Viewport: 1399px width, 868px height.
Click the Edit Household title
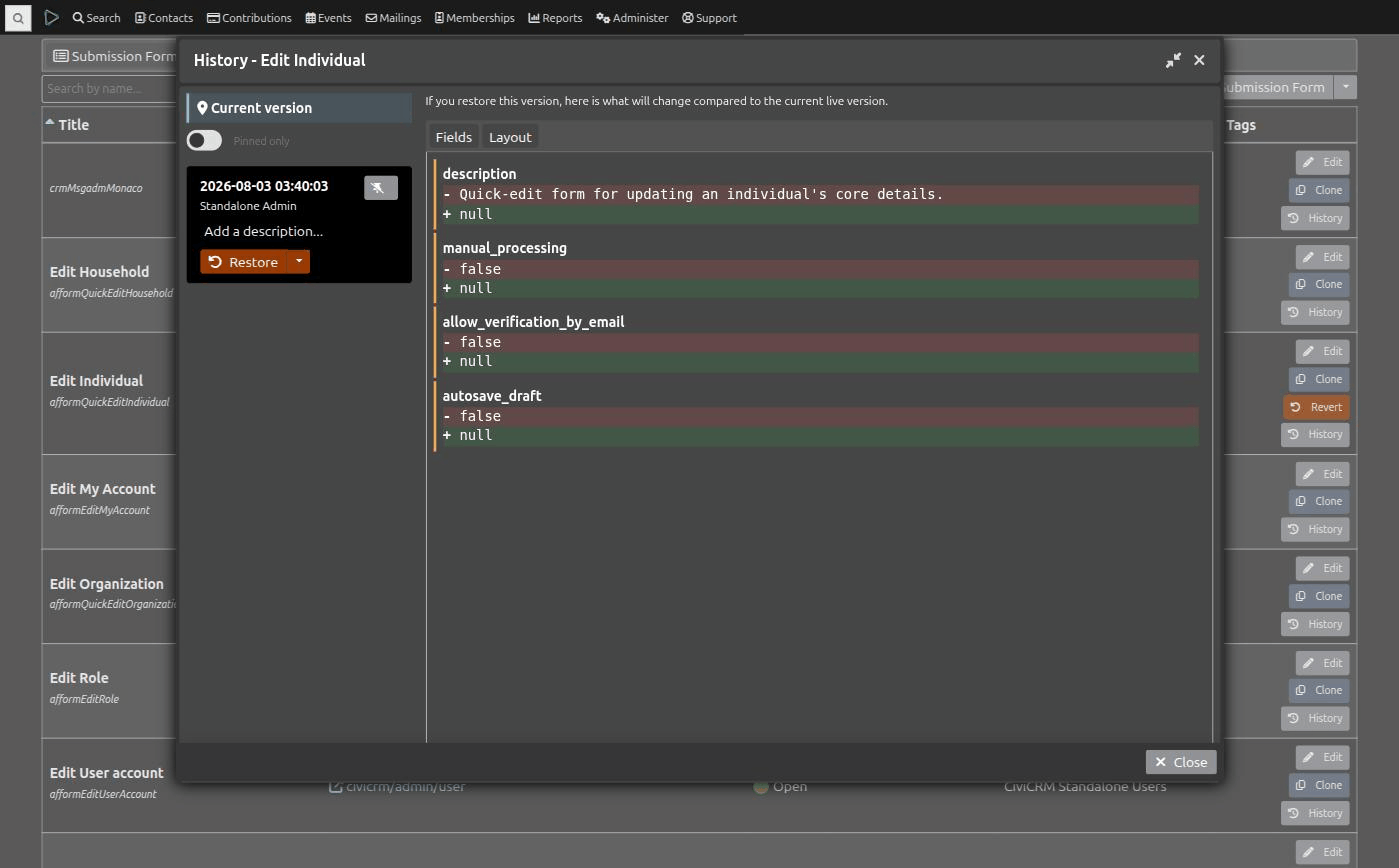99,272
